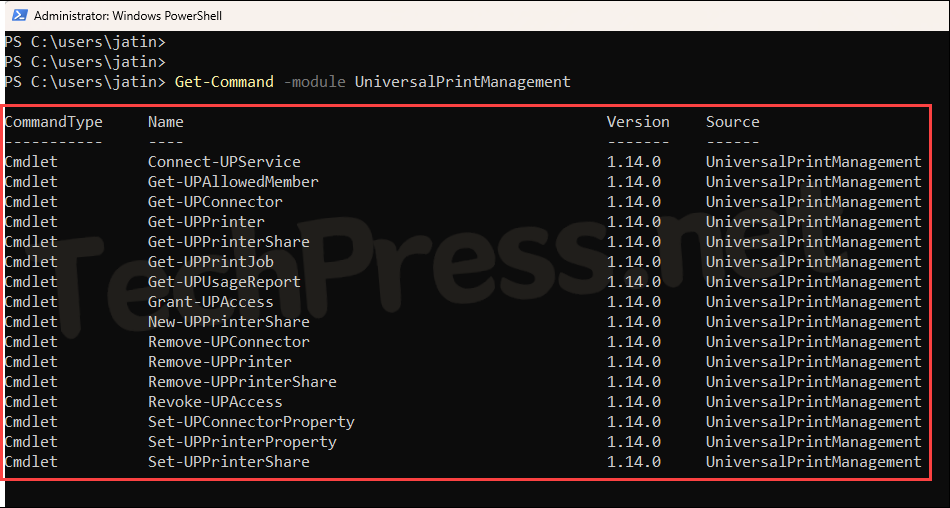Viewport: 950px width, 508px height.
Task: Click the PowerShell icon in title bar
Action: [19, 15]
